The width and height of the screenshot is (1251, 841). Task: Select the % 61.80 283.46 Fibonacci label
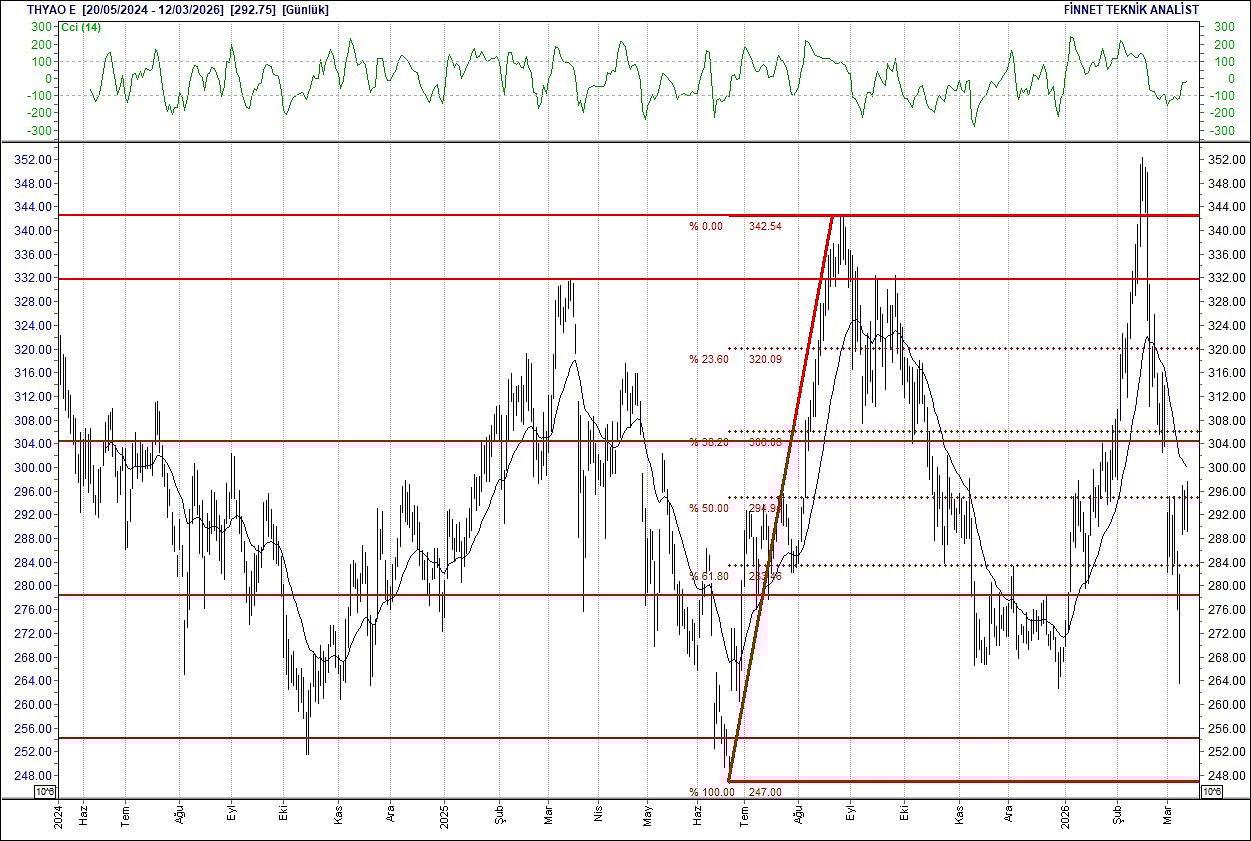735,574
